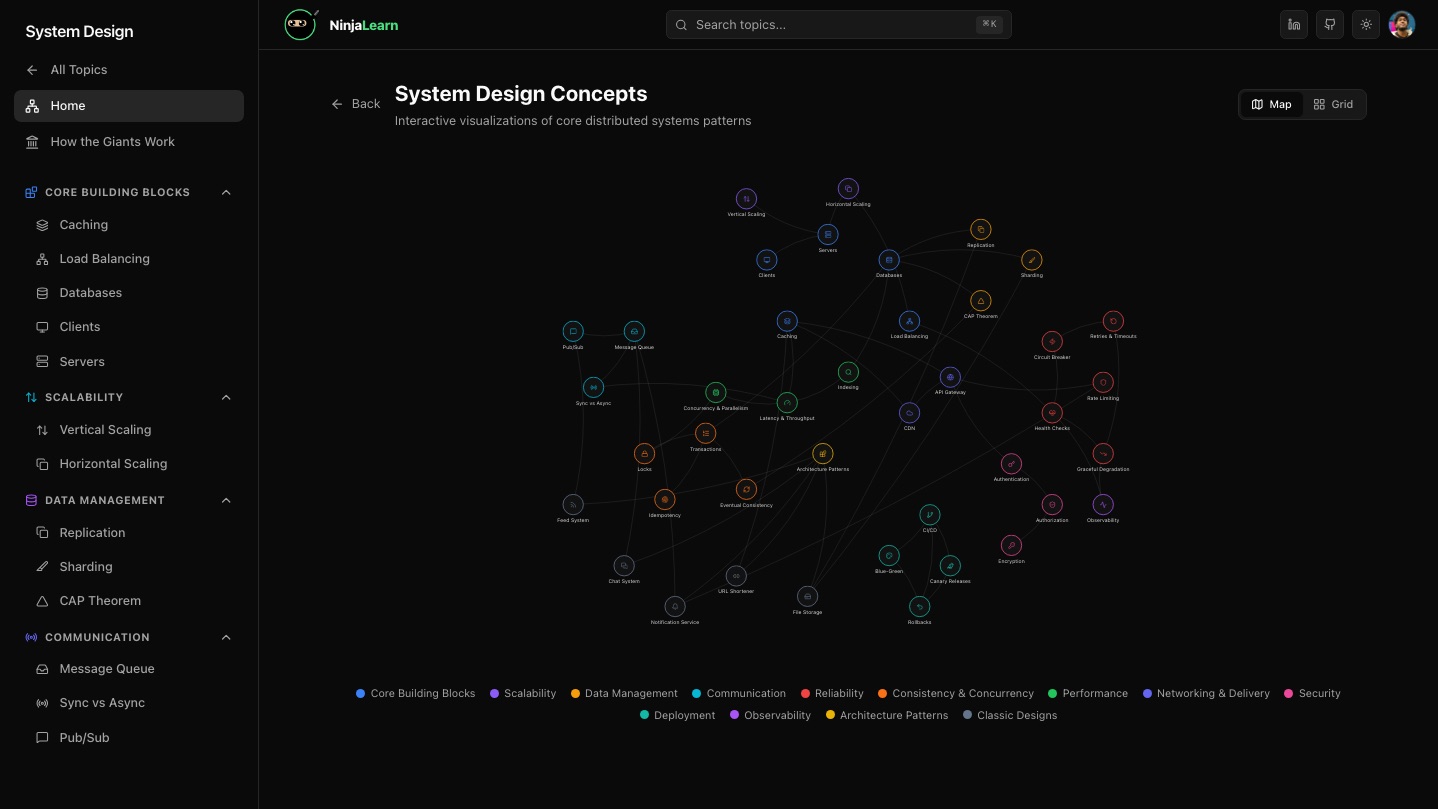Click the NinjaLearn logo
1438x809 pixels.
click(341, 25)
